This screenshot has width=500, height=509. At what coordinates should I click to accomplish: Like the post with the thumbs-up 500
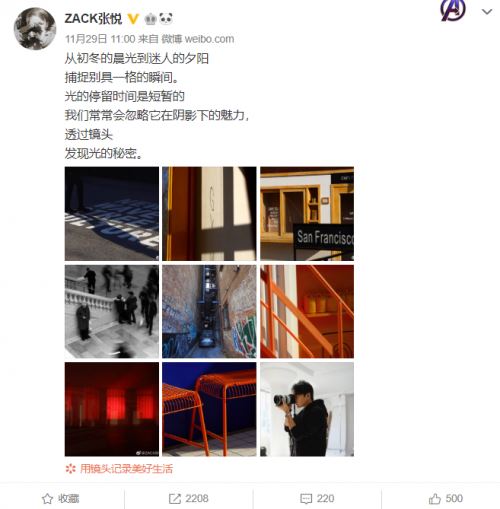tap(446, 499)
